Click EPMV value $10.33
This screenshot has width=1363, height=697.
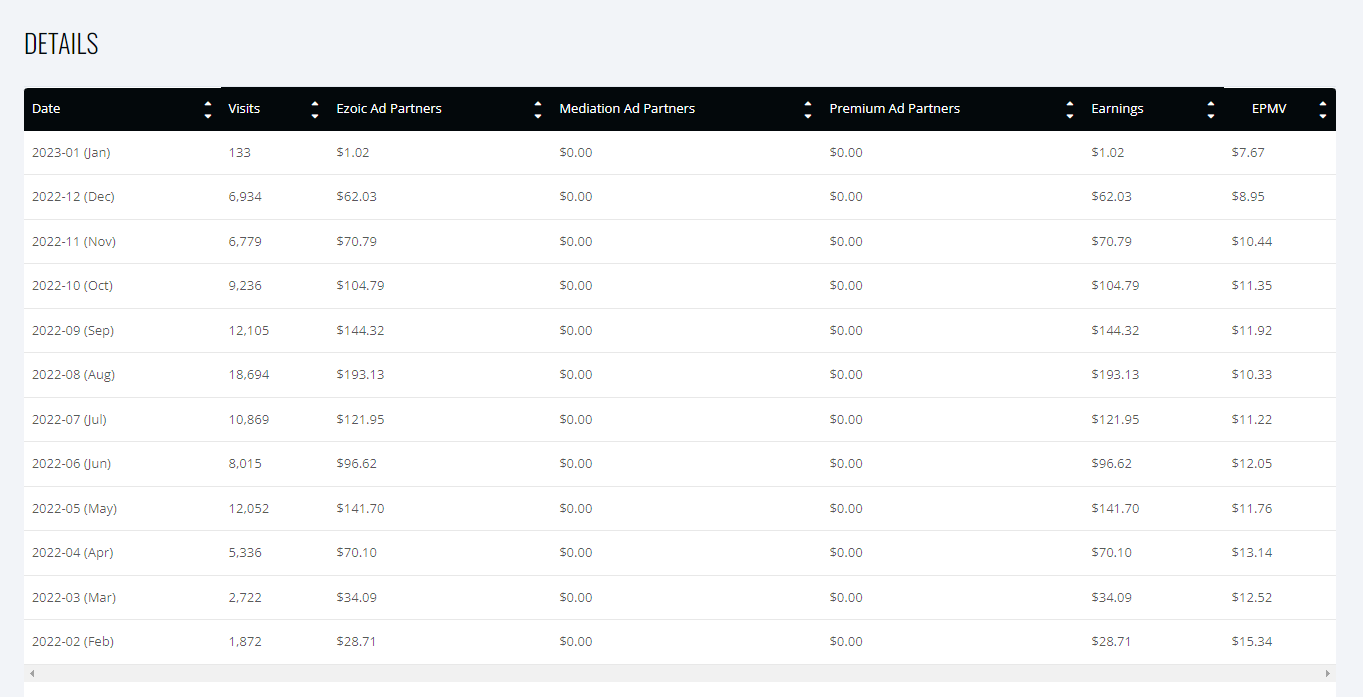click(1252, 375)
